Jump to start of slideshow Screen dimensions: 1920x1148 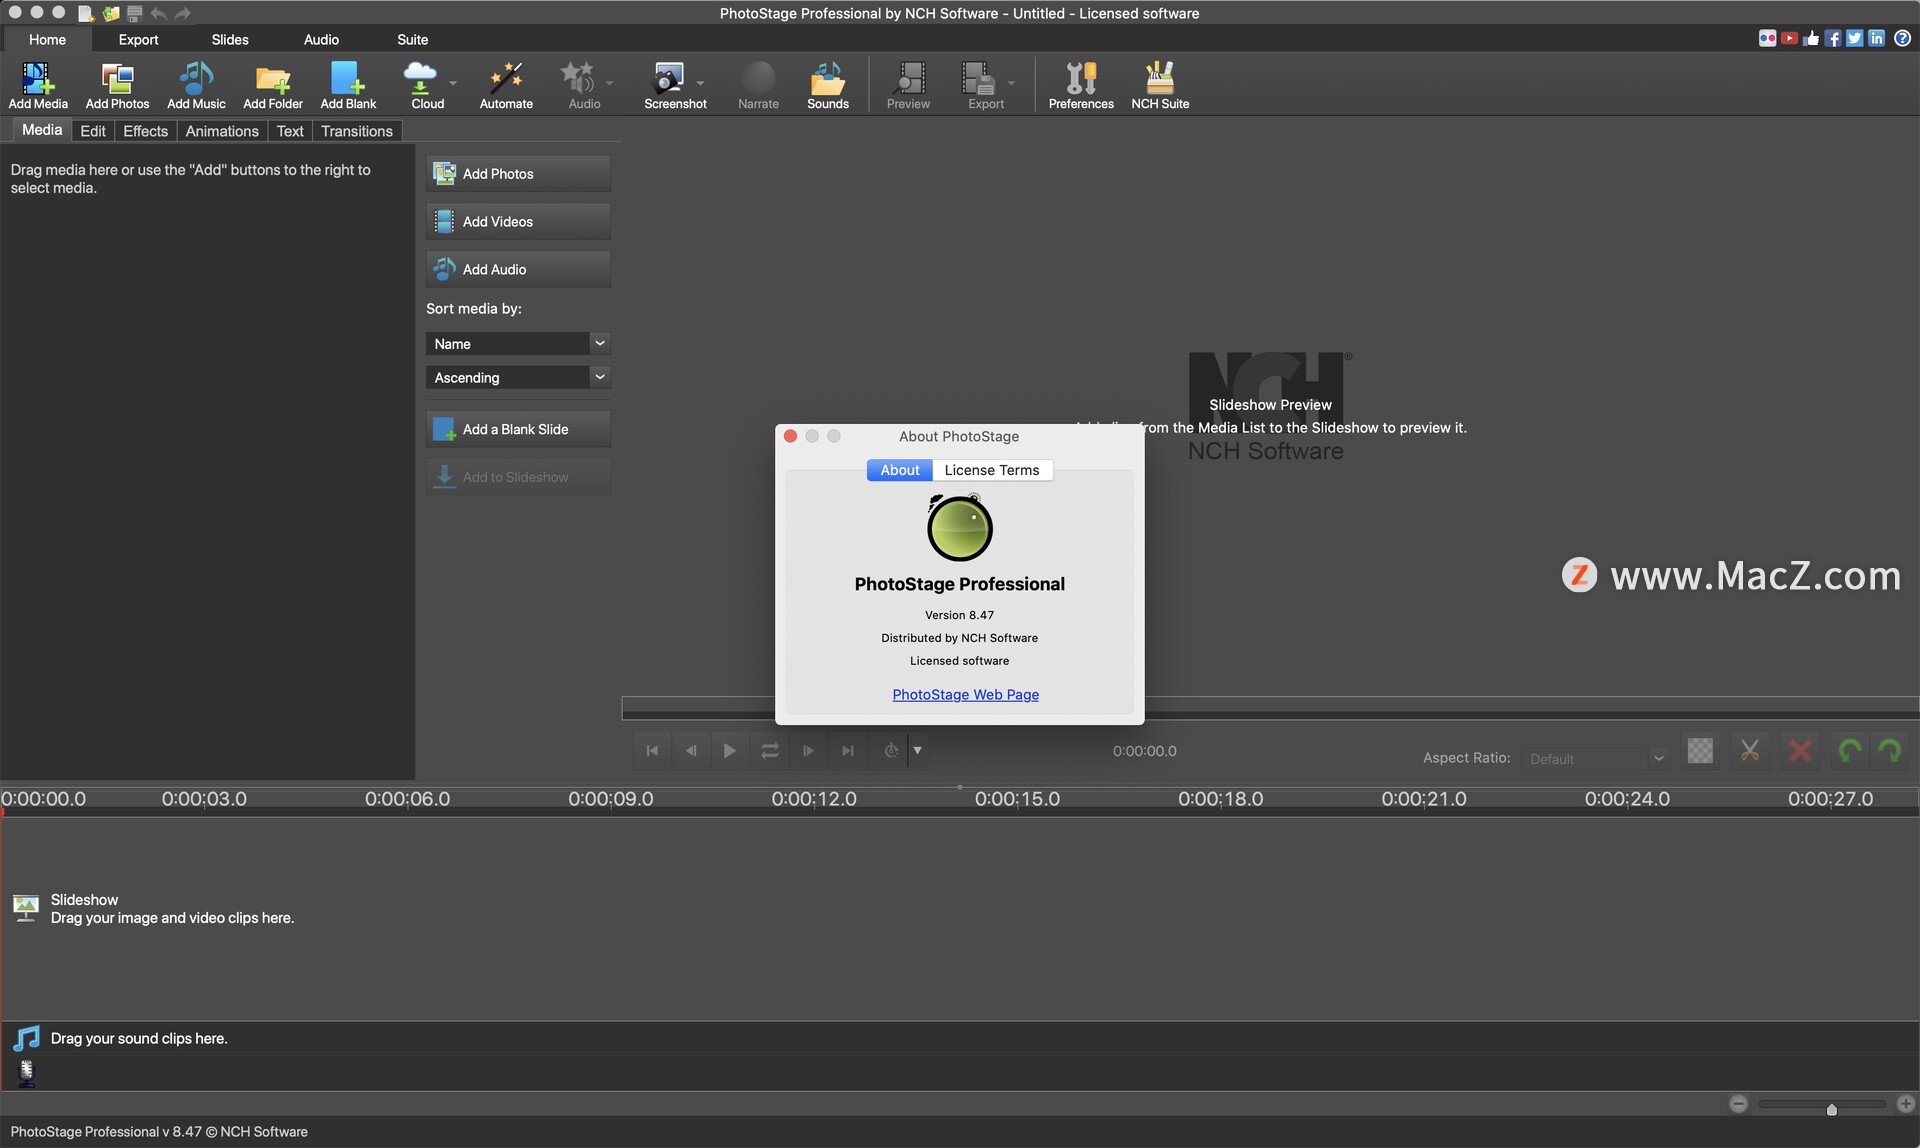(x=652, y=751)
